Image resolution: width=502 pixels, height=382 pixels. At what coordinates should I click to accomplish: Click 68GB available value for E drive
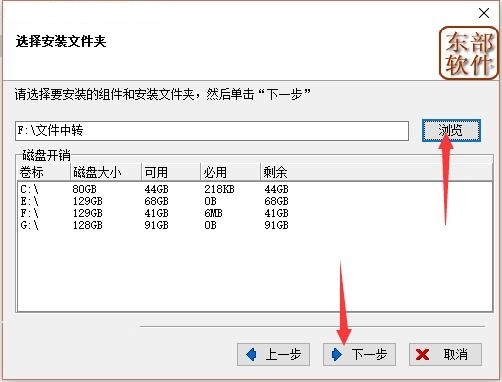coord(156,201)
